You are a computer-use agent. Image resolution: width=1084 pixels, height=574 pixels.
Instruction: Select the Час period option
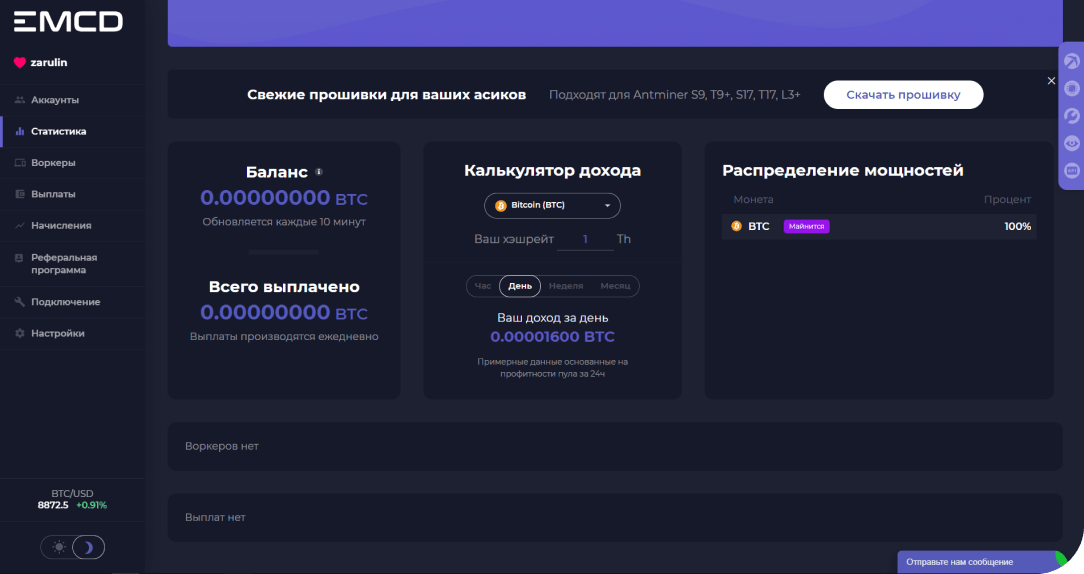pos(483,286)
